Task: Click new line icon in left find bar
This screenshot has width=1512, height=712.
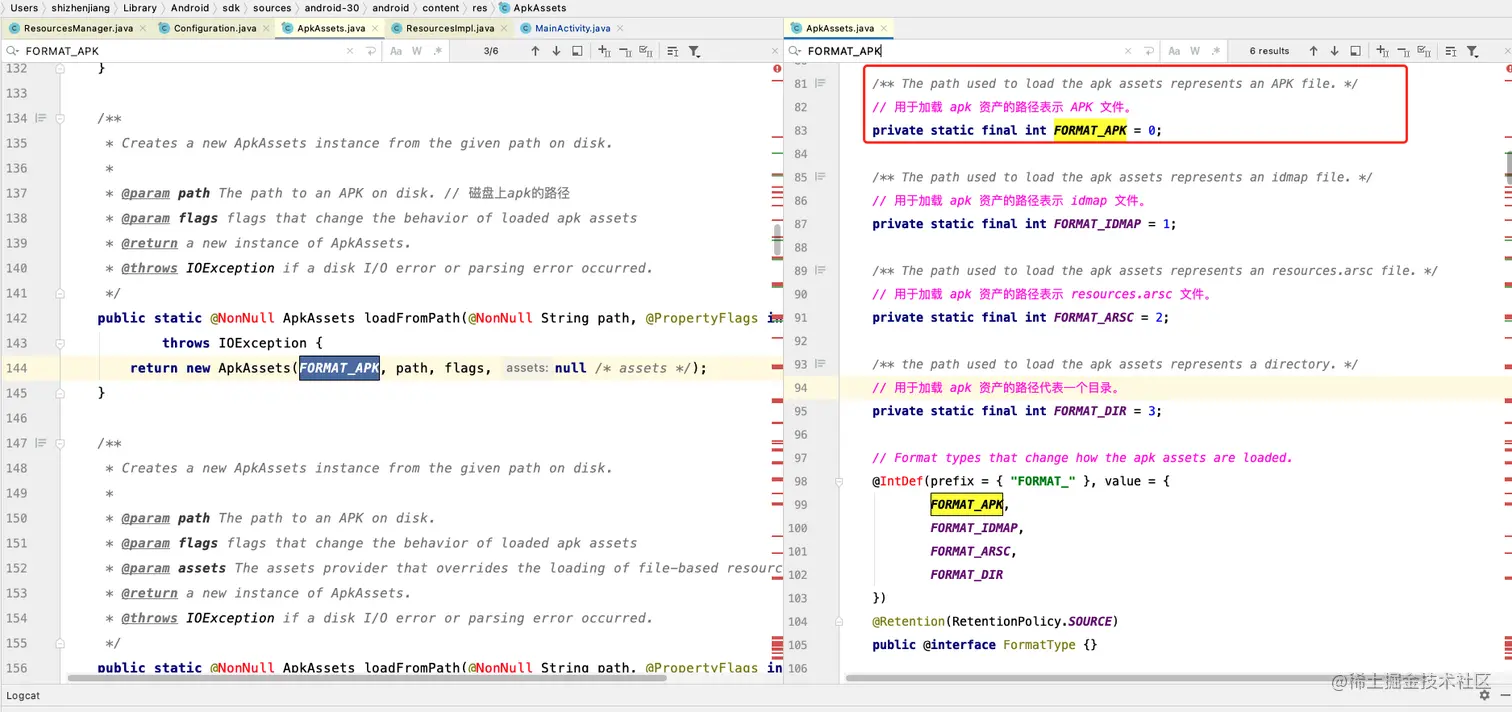Action: tap(371, 51)
